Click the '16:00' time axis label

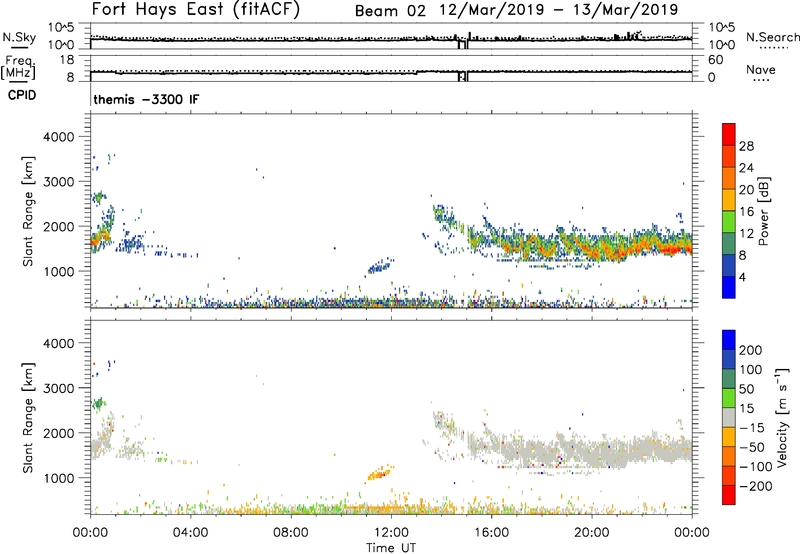[x=491, y=533]
